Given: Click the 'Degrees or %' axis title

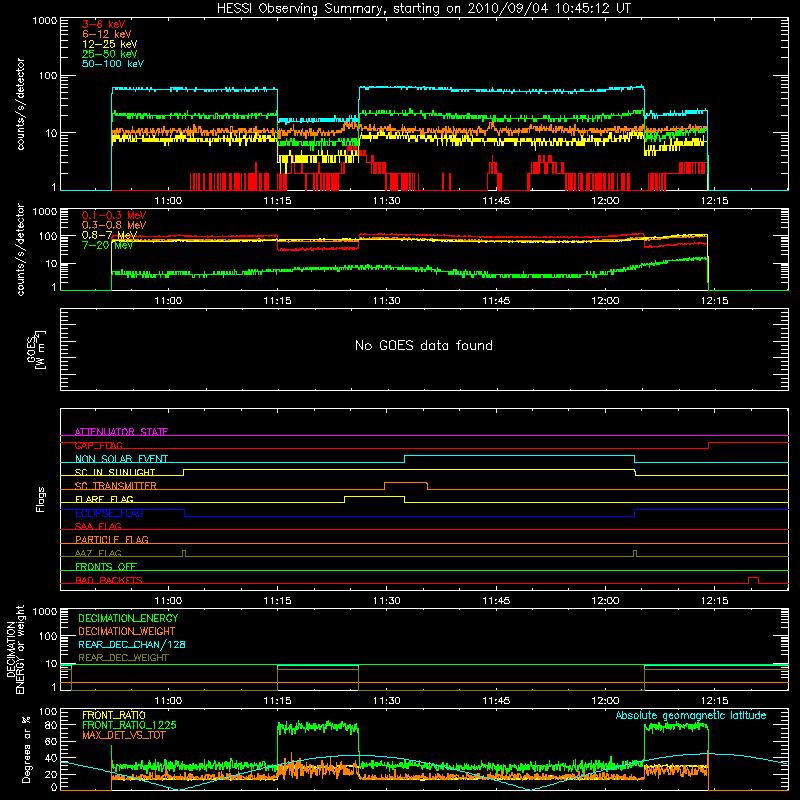Looking at the screenshot, I should coord(26,750).
